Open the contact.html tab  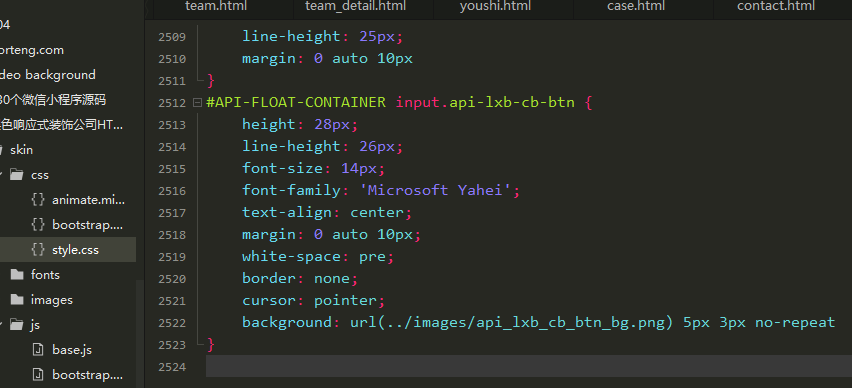point(775,7)
